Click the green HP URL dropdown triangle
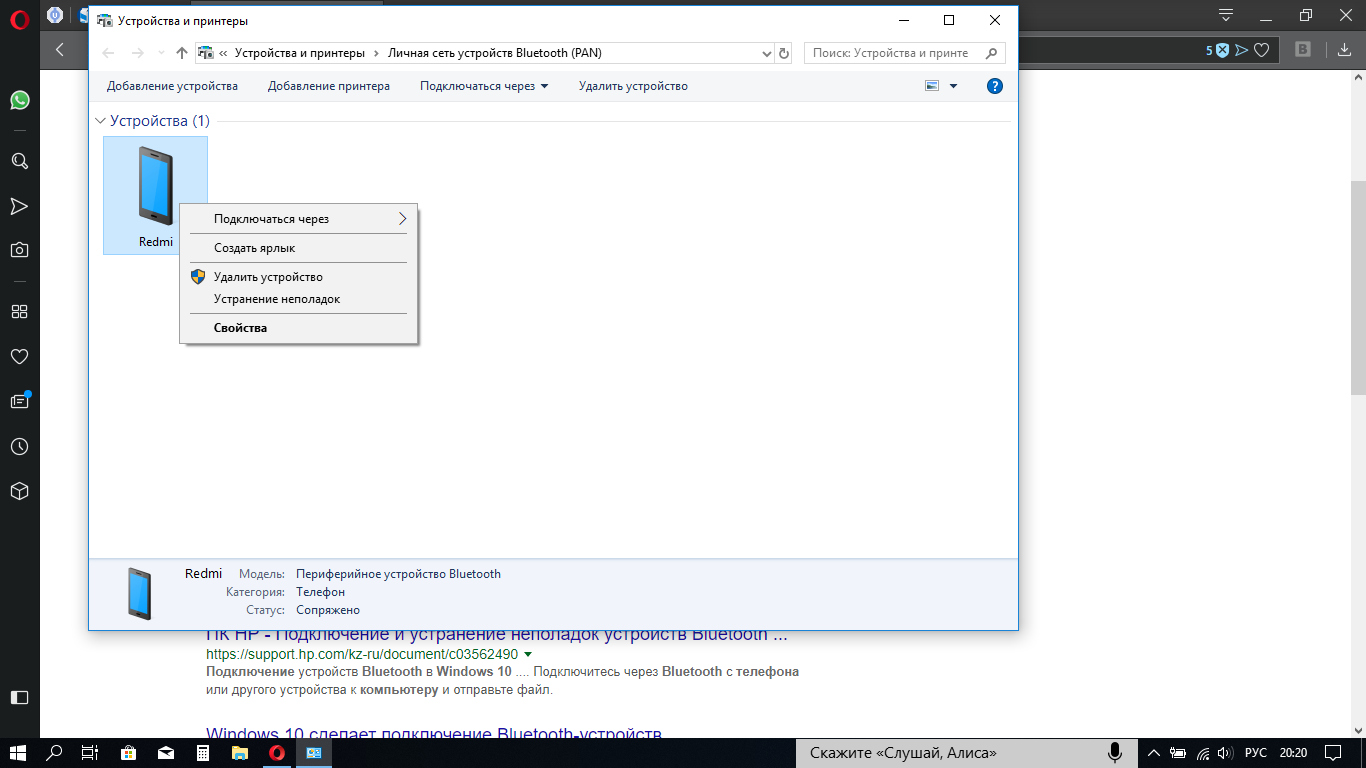This screenshot has height=768, width=1366. (x=527, y=655)
